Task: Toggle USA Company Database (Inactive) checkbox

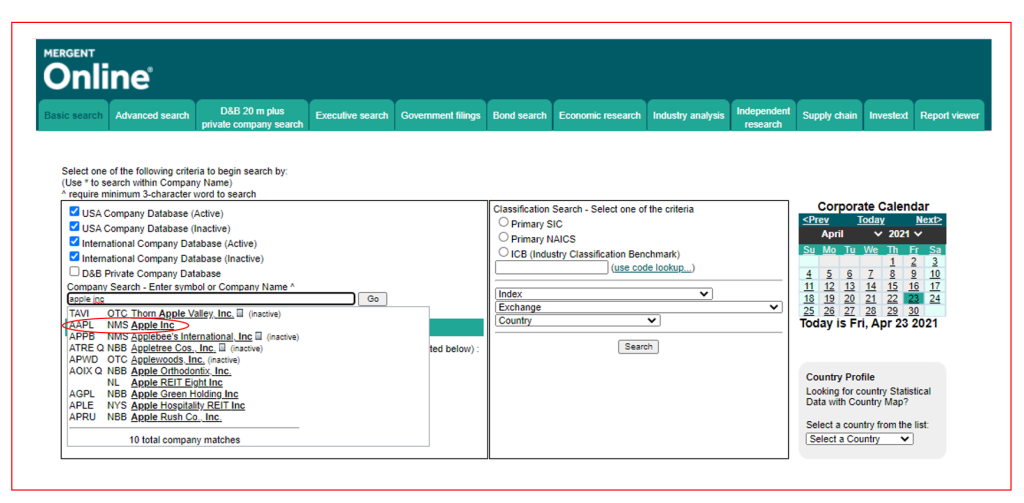Action: 74,227
